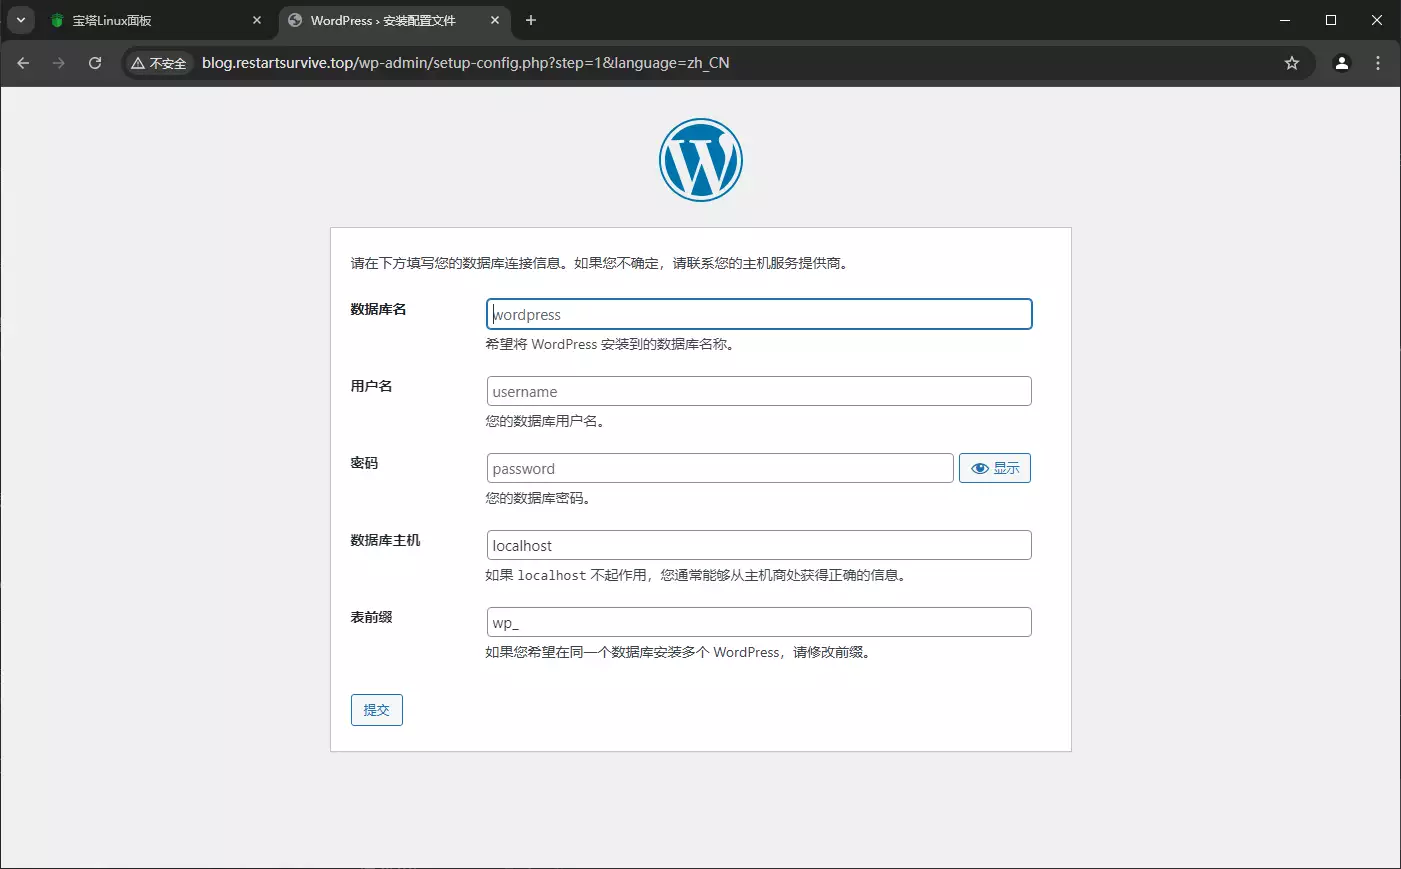Minimize the browser window
The width and height of the screenshot is (1401, 869).
click(1285, 20)
